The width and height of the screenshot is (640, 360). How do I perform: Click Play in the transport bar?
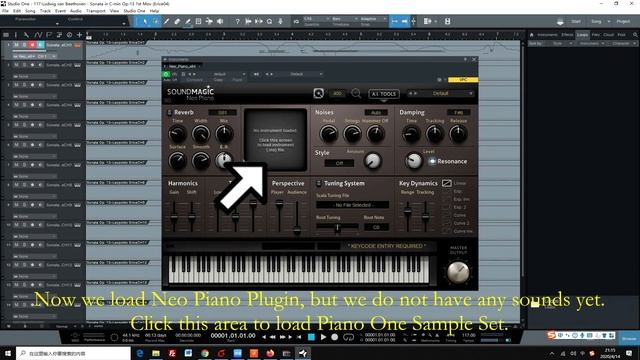click(x=323, y=337)
